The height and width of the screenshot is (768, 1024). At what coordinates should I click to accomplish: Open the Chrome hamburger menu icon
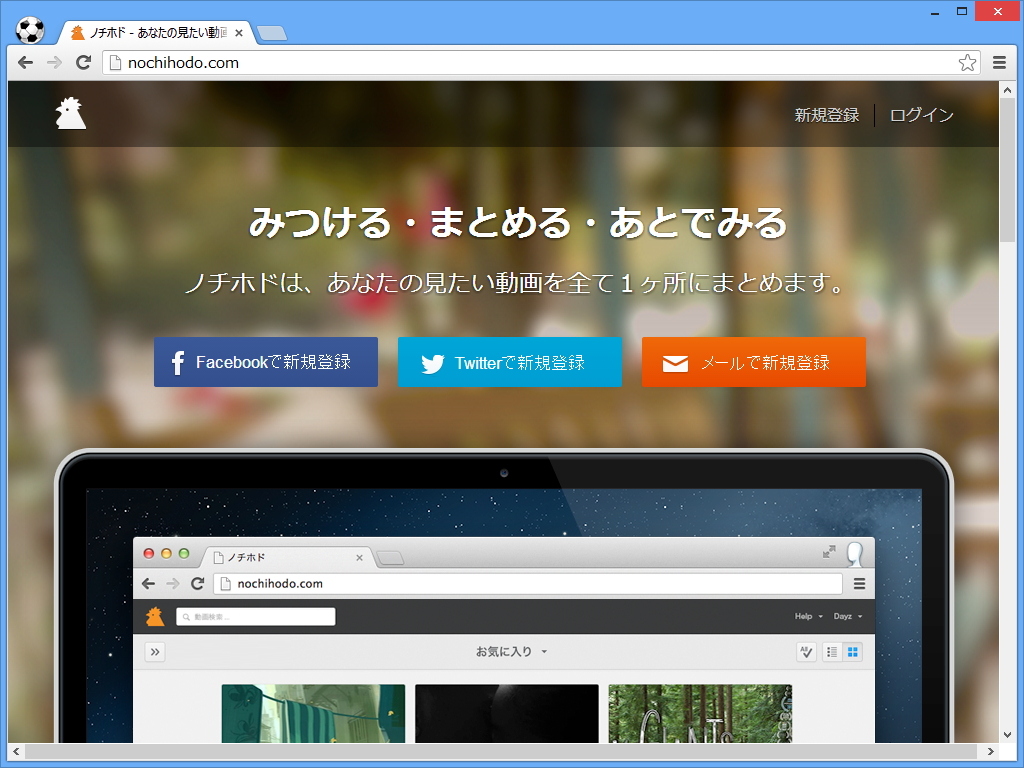tap(1000, 62)
